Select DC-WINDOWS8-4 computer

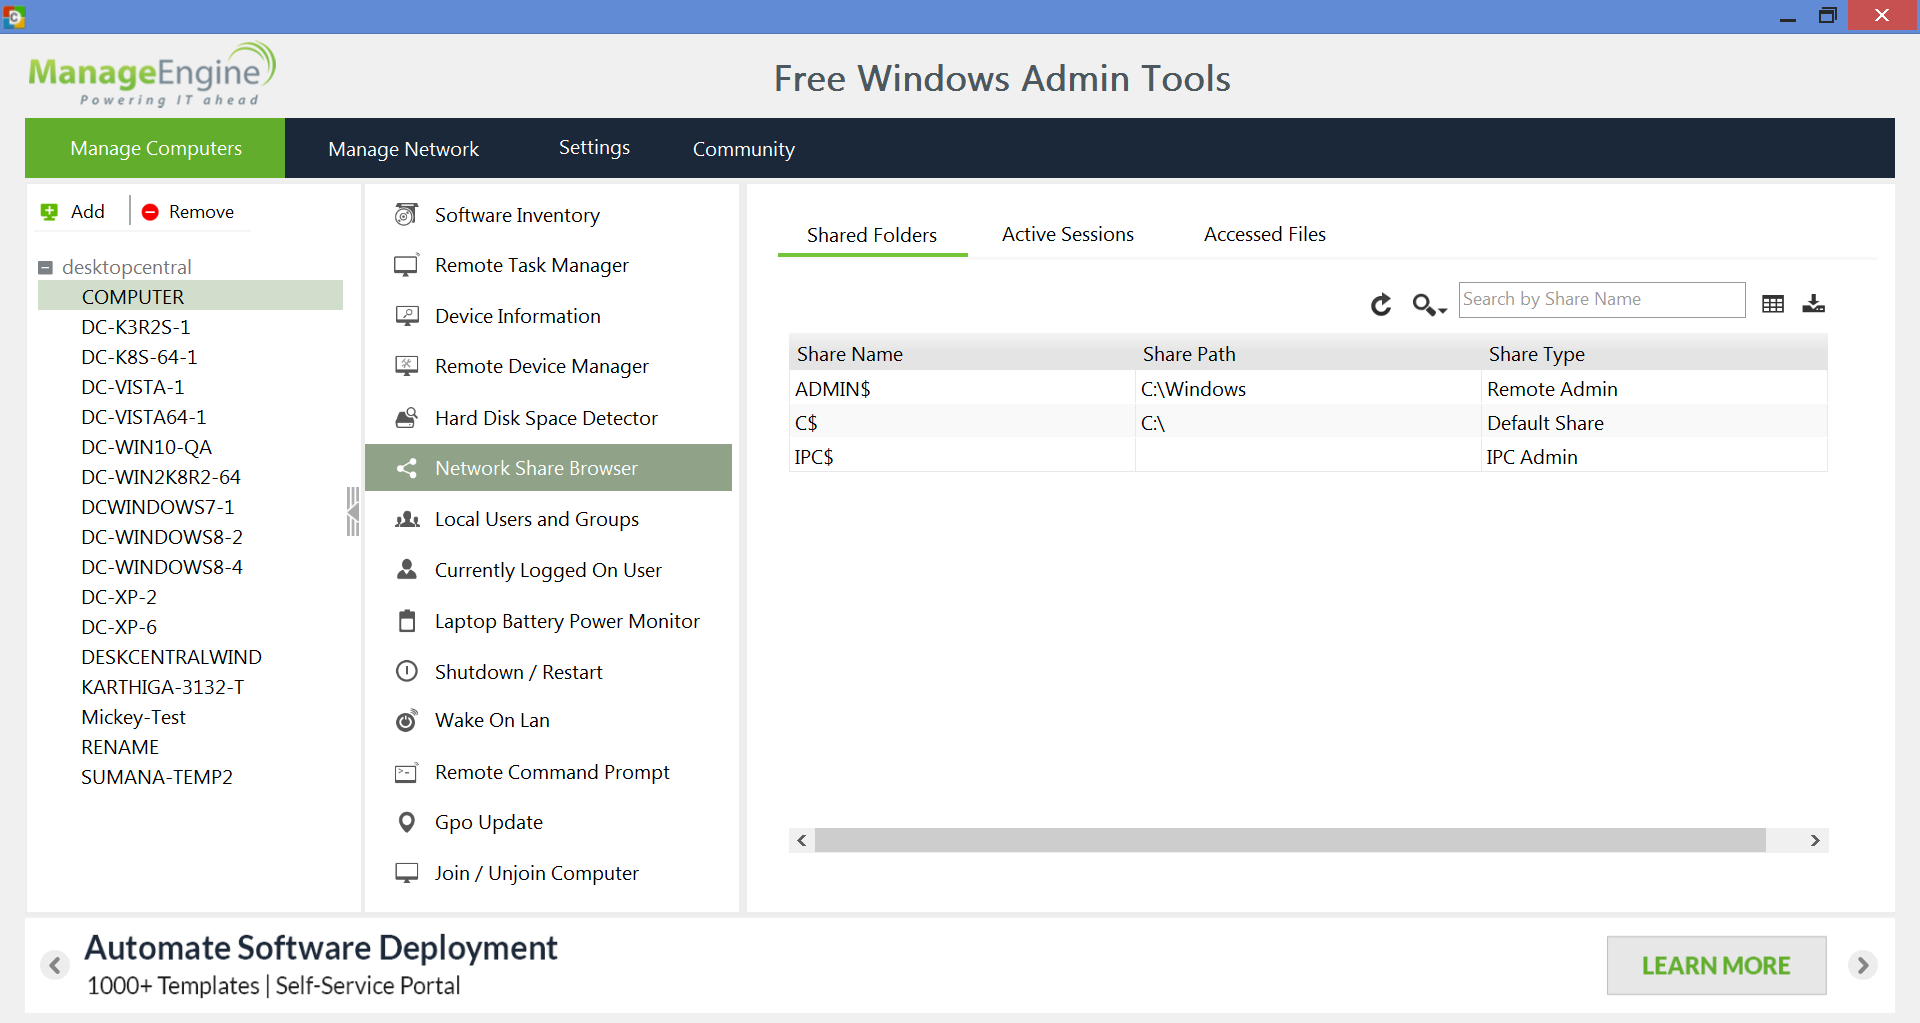161,567
